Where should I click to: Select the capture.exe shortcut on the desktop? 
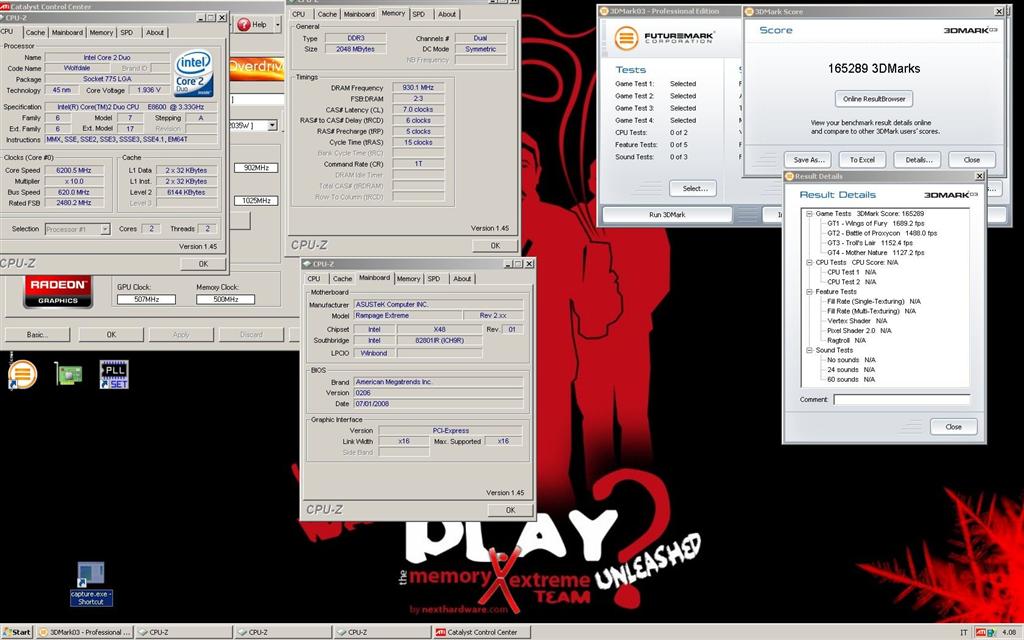point(91,583)
